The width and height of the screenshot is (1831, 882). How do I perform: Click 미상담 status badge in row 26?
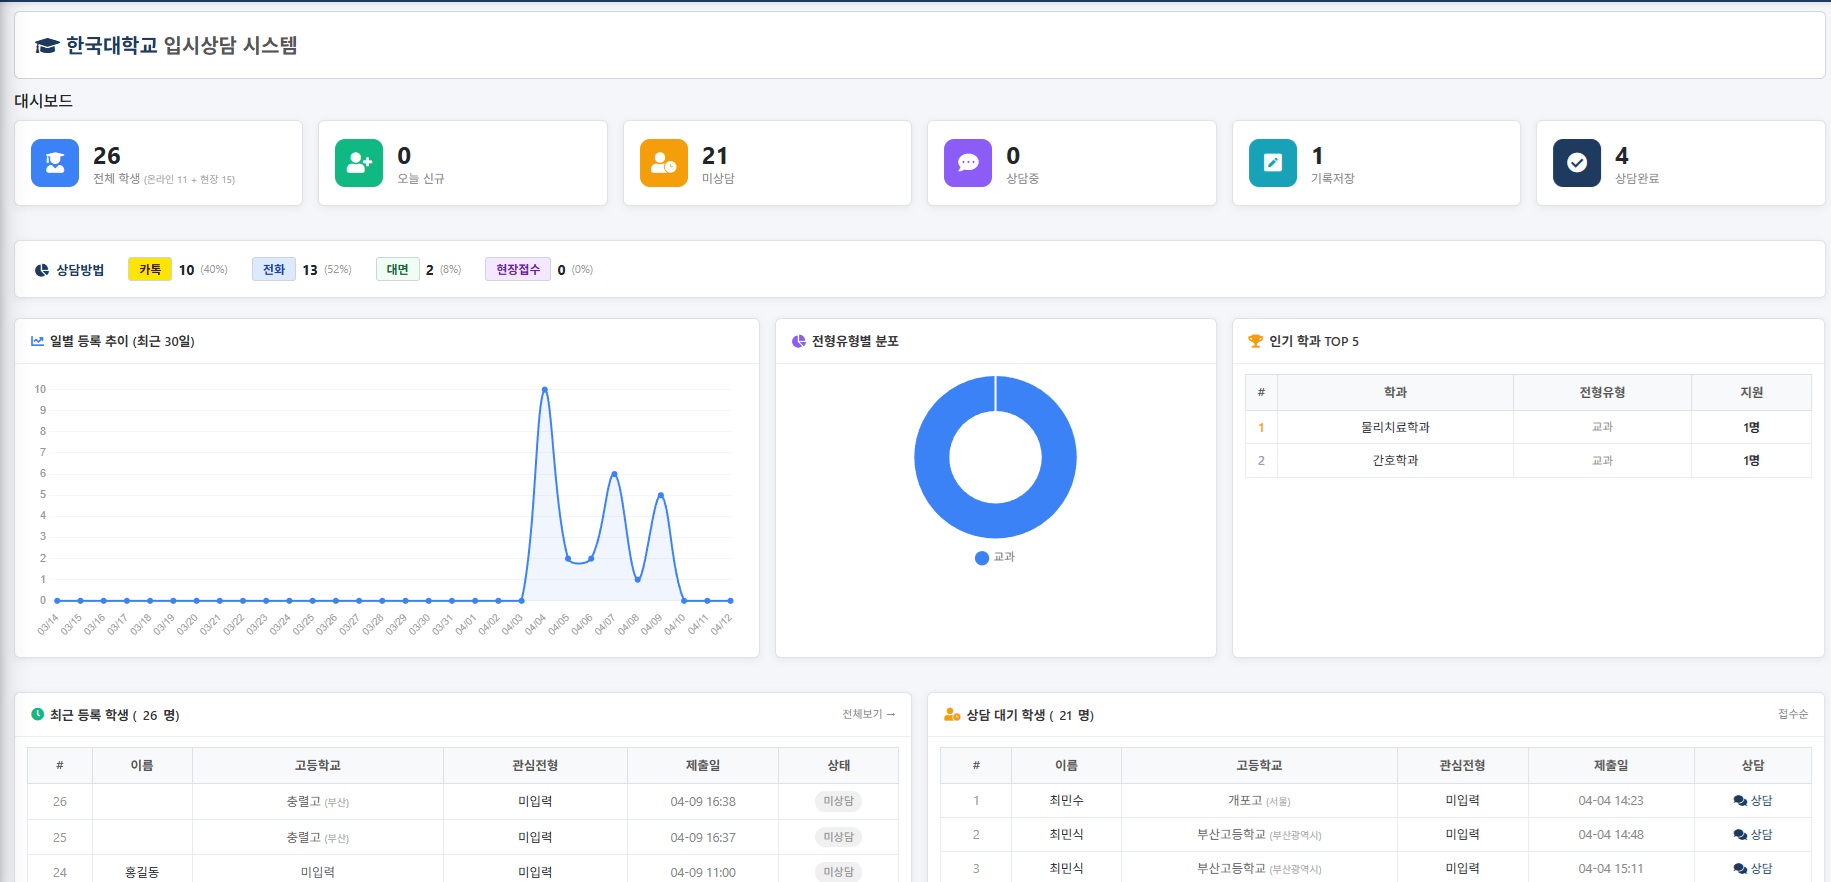(838, 801)
